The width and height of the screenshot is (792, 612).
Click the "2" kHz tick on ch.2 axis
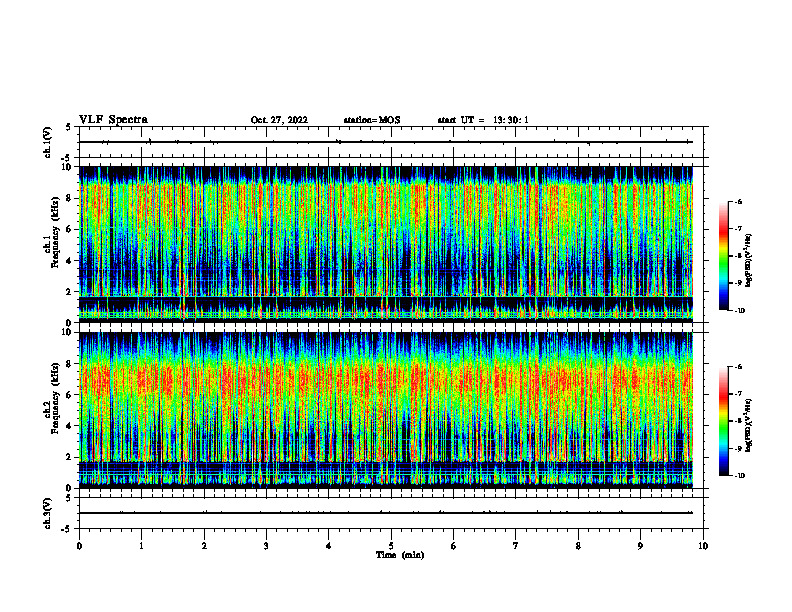point(70,457)
